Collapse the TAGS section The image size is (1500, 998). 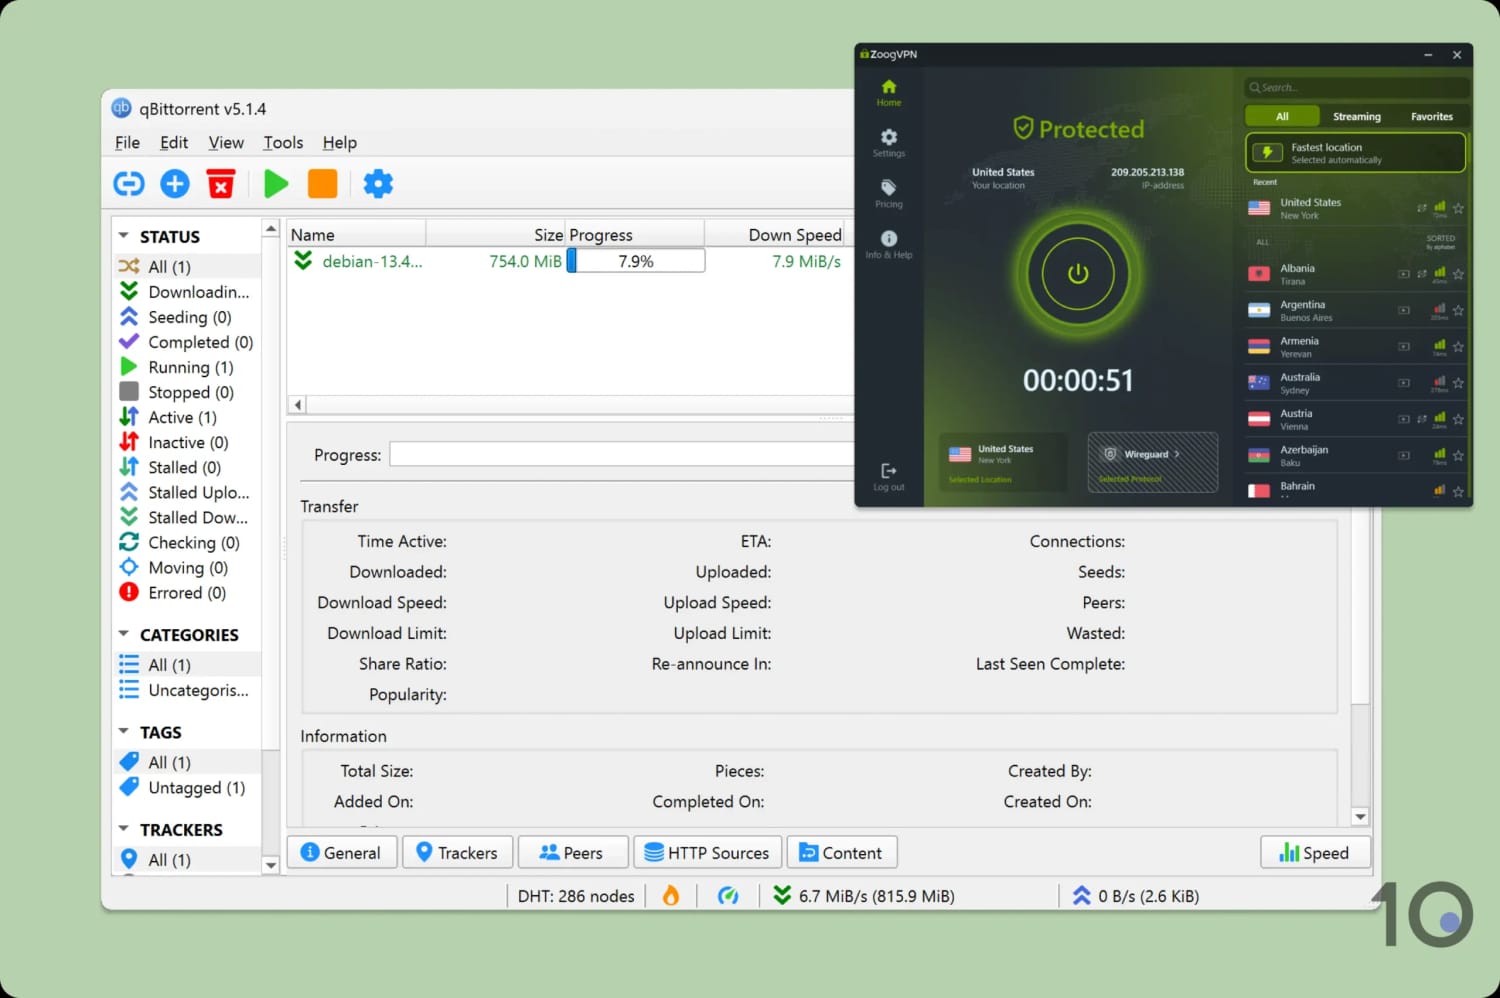[x=124, y=731]
